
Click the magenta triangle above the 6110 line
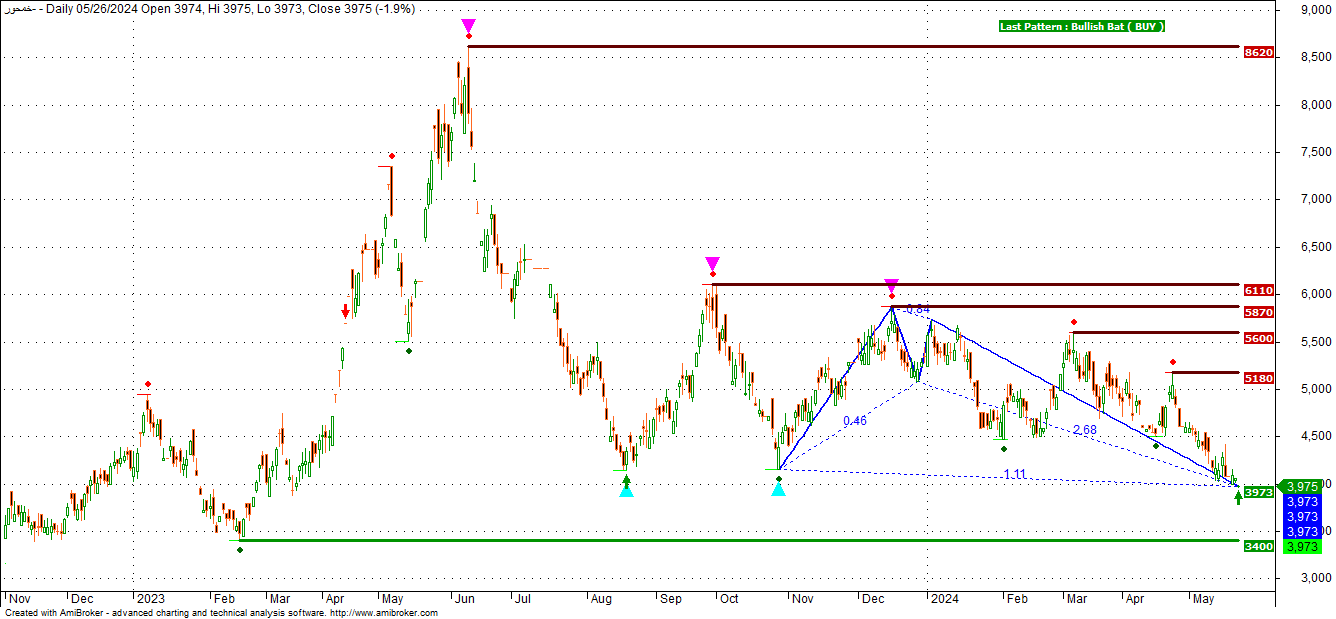click(712, 264)
